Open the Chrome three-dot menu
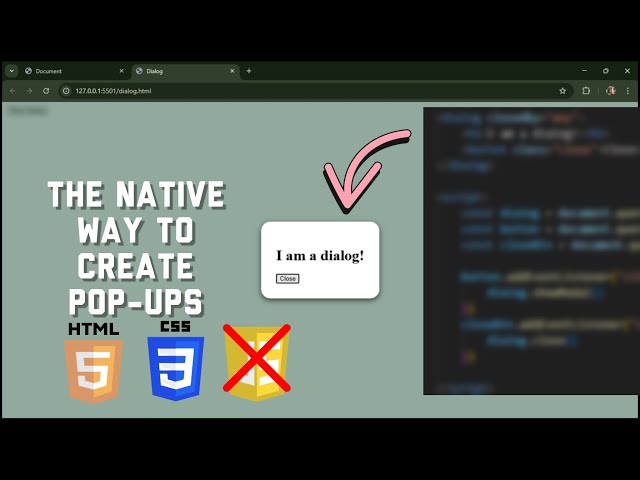 click(x=628, y=91)
